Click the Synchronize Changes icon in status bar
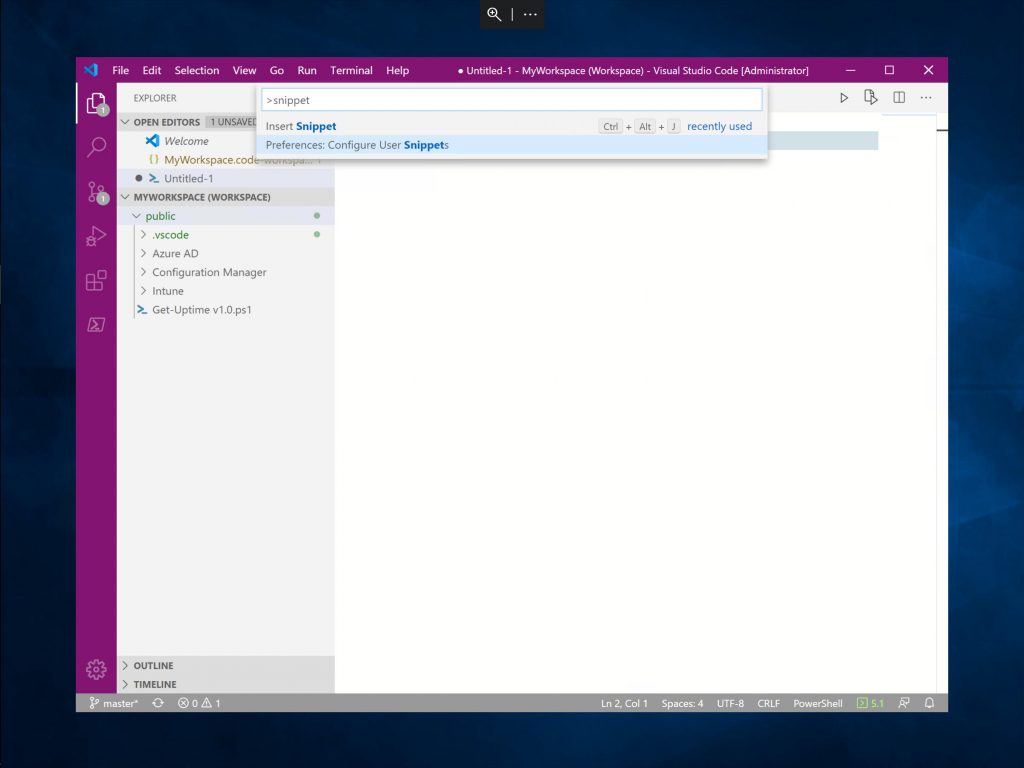The image size is (1024, 768). coord(158,703)
